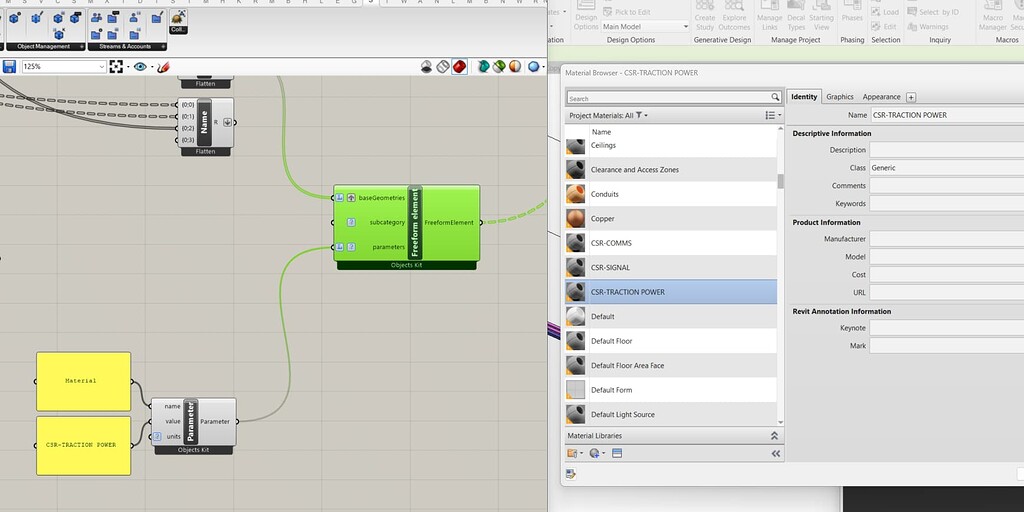The height and width of the screenshot is (512, 1024).
Task: Click the first blue cube icon in Object Management
Action: 14,18
